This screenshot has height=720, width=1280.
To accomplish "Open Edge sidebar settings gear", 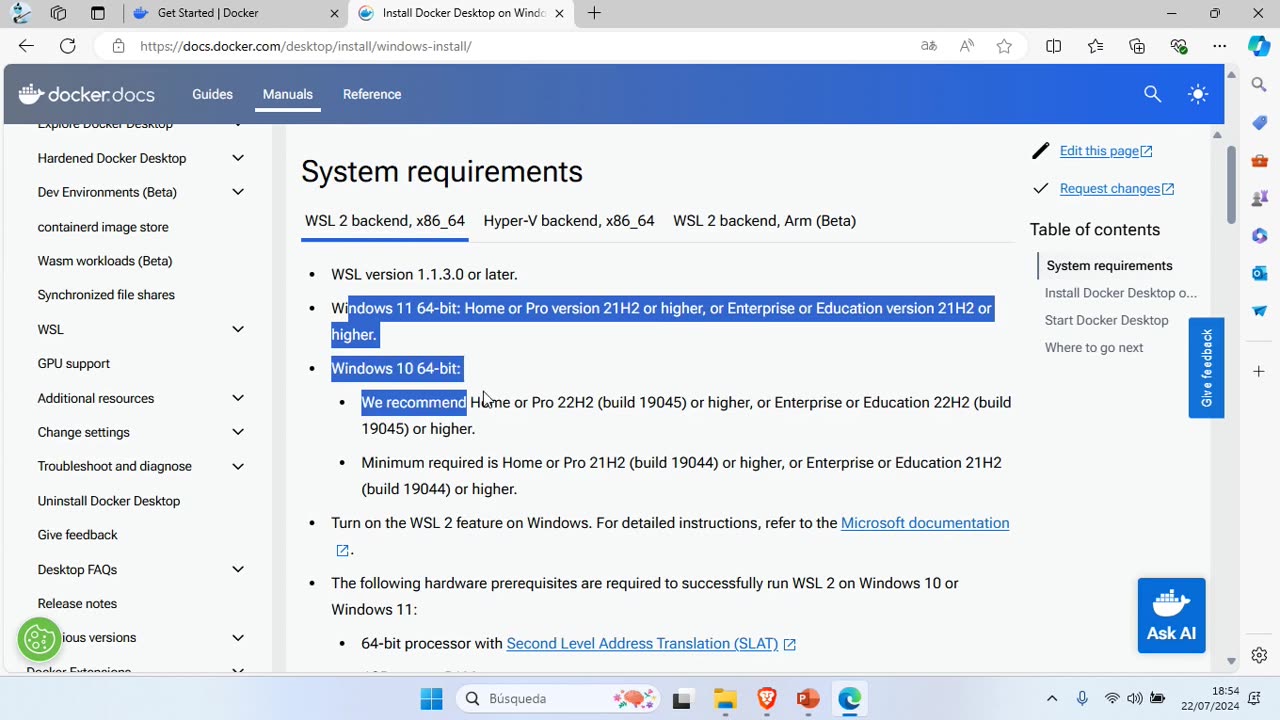I will click(x=1259, y=656).
